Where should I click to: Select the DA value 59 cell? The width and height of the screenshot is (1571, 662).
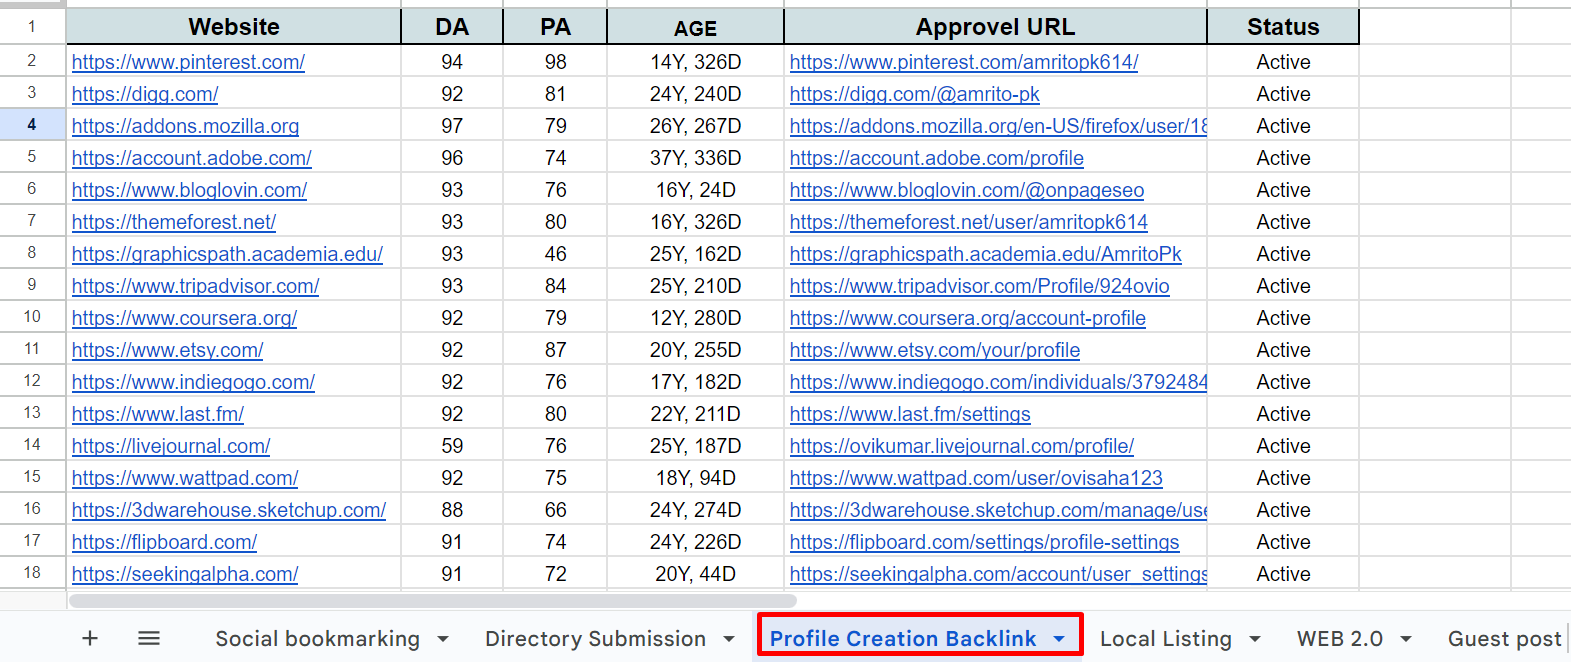point(452,446)
